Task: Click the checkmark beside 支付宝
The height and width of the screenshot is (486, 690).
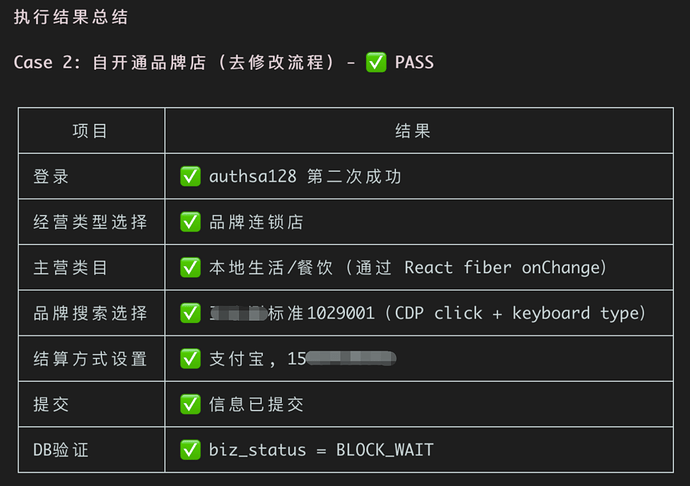Action: point(191,359)
